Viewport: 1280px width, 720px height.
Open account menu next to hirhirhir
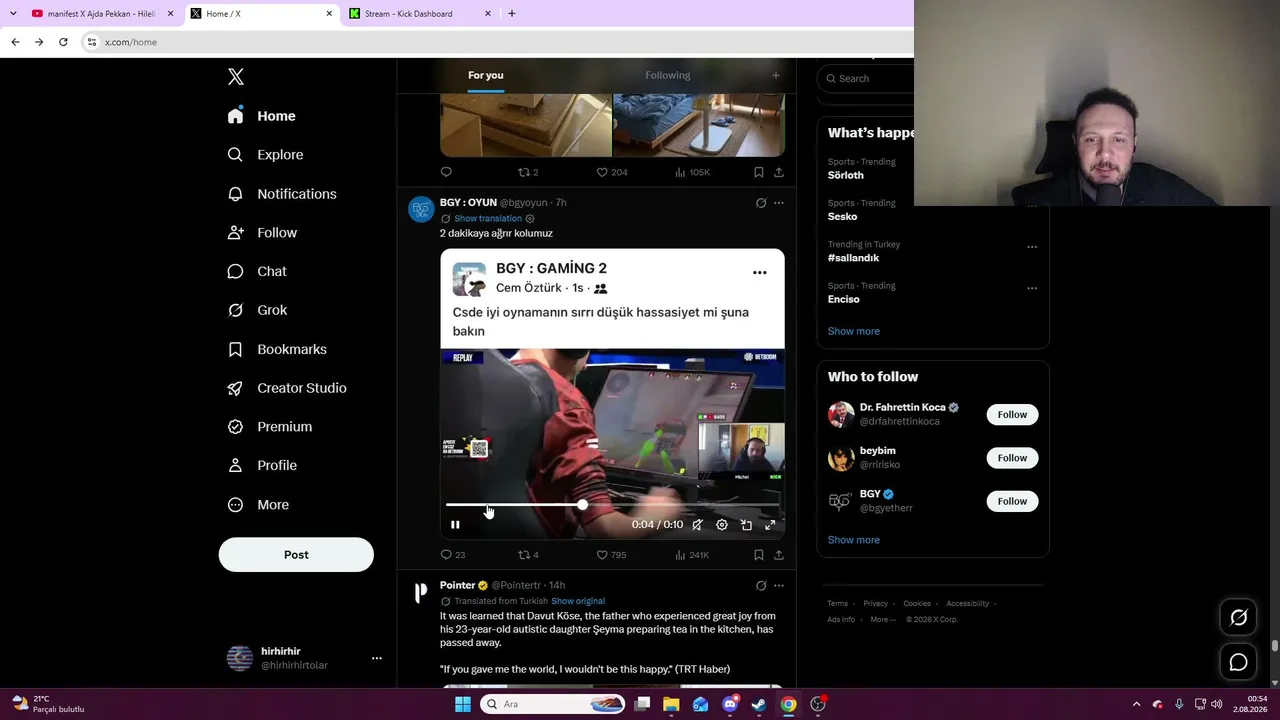tap(377, 658)
